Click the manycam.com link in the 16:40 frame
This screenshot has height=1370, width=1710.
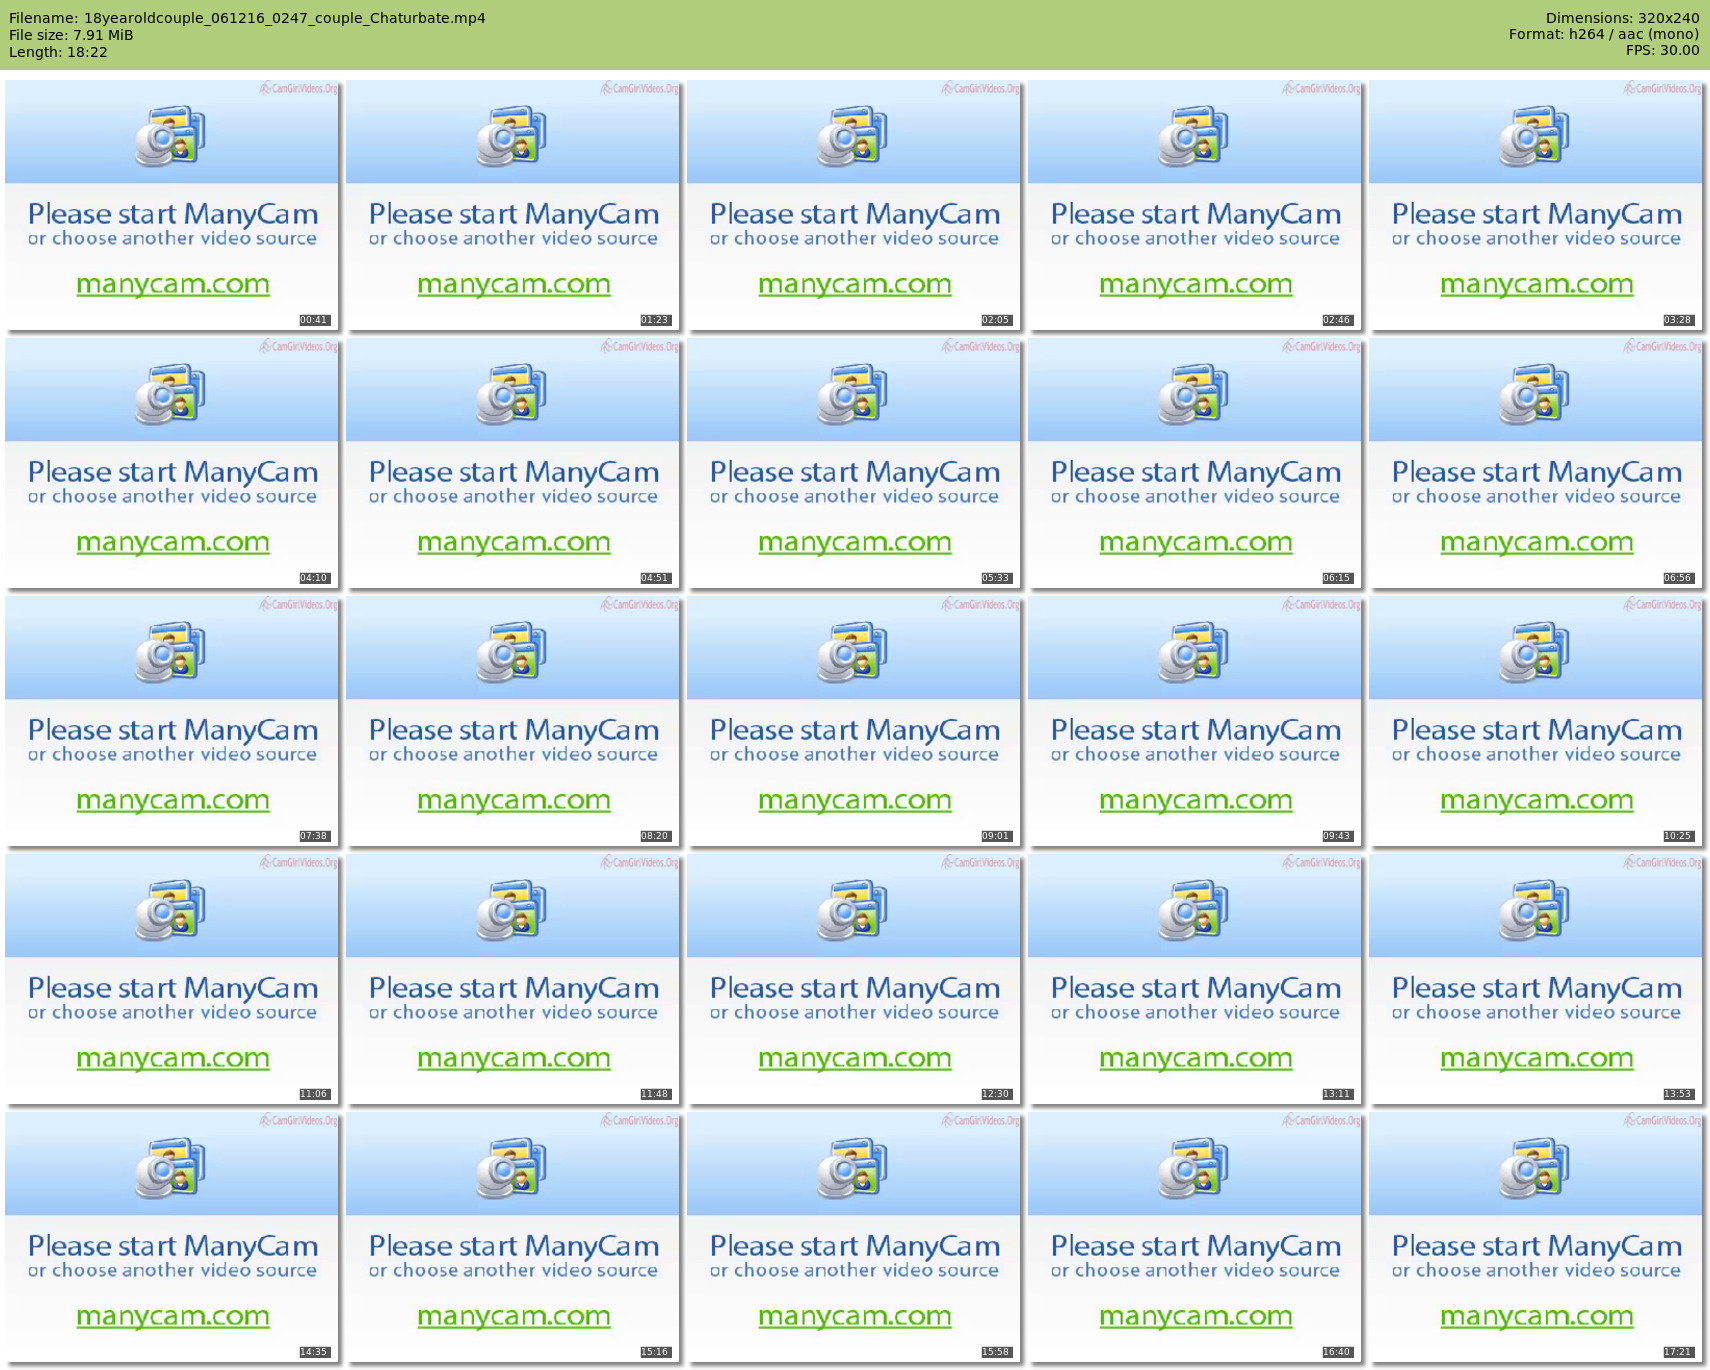pyautogui.click(x=1196, y=1317)
